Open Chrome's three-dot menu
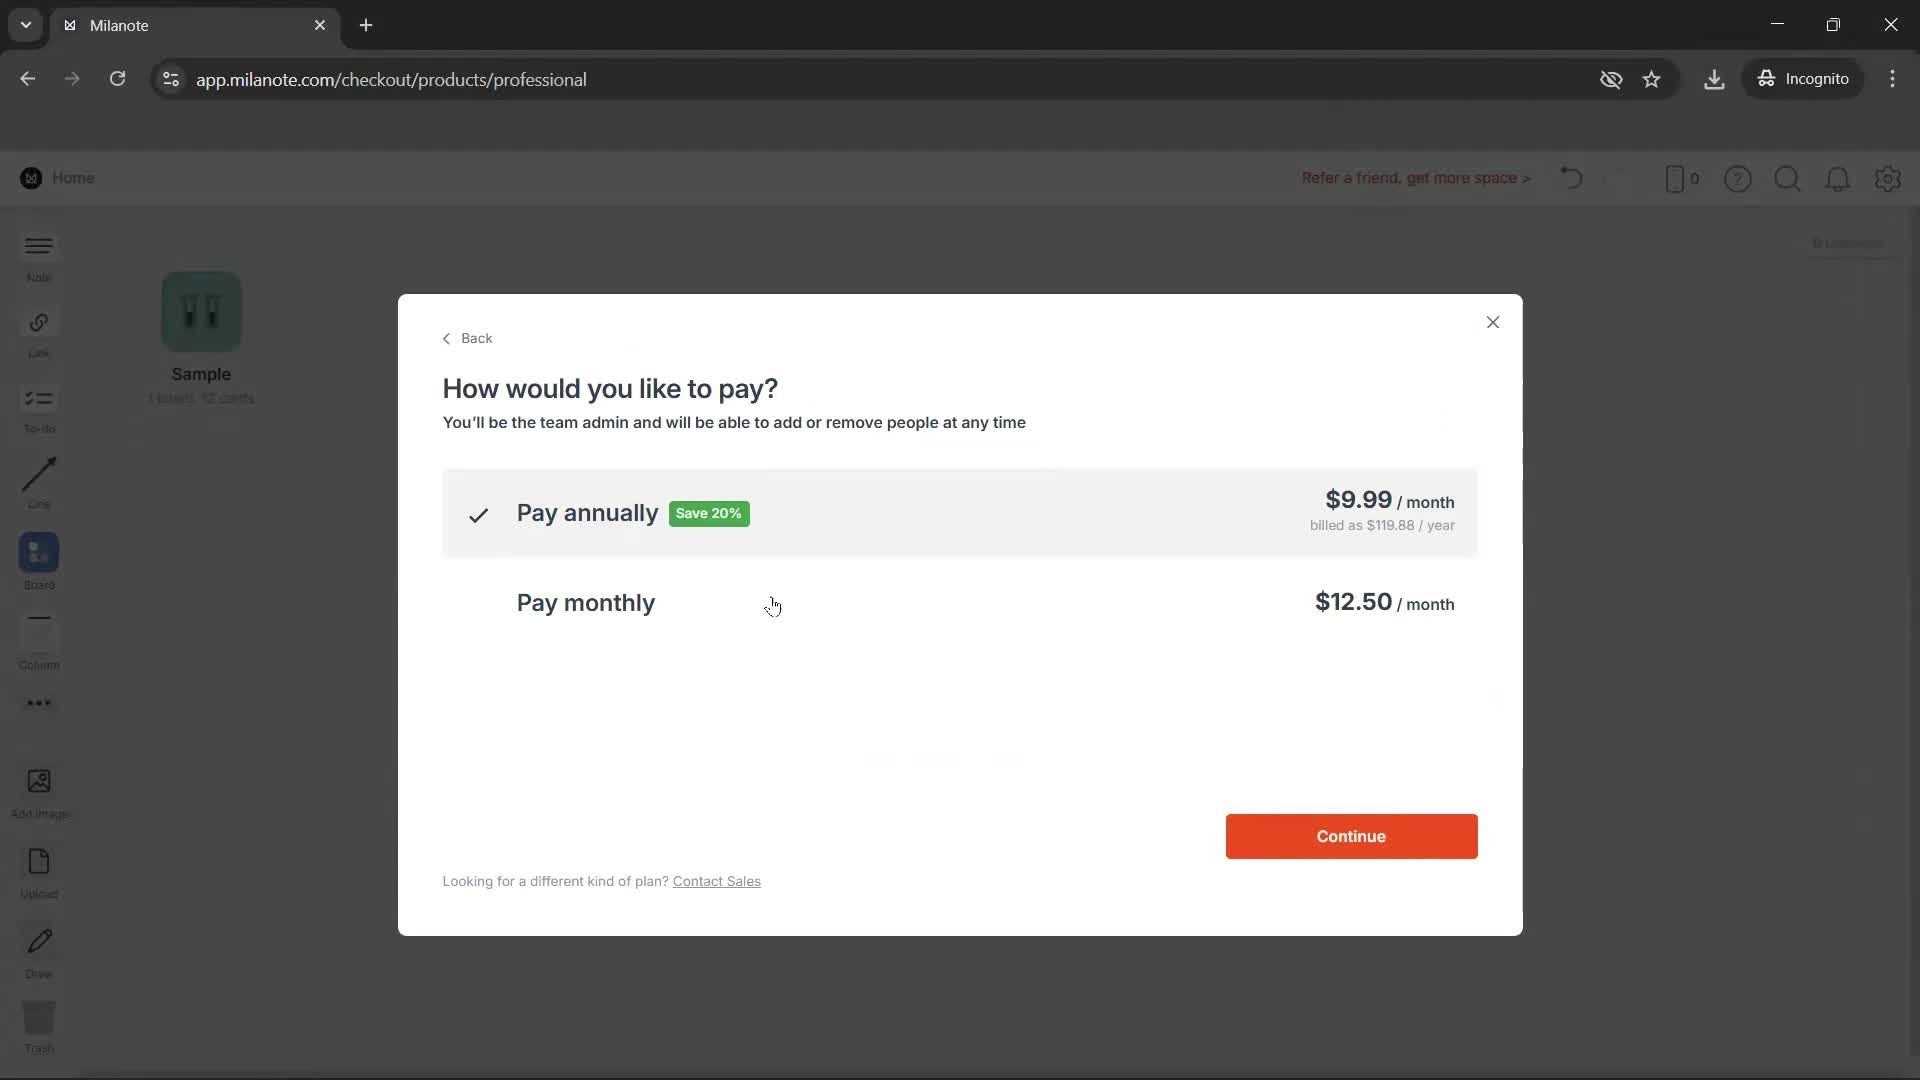Viewport: 1920px width, 1080px height. point(1893,79)
